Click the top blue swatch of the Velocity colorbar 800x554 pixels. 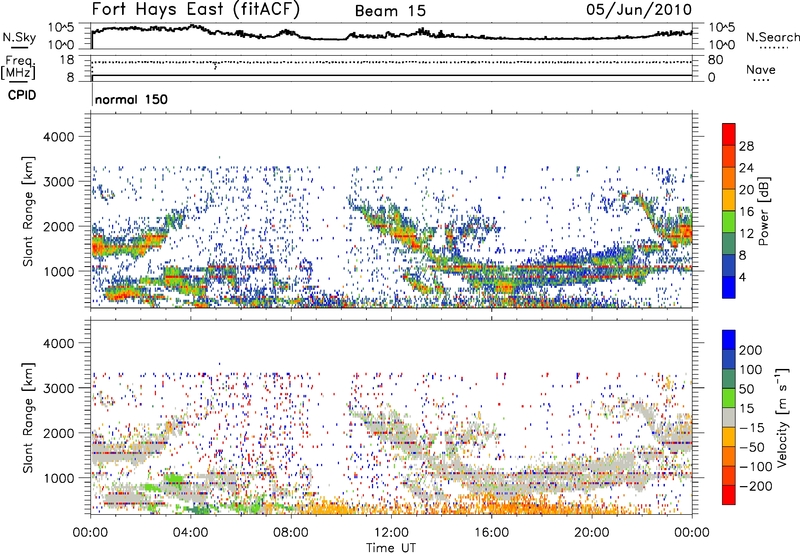(x=729, y=340)
